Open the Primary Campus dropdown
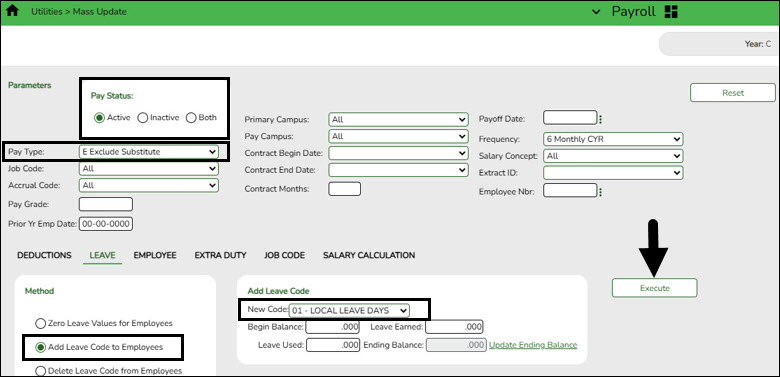Viewport: 780px width, 377px height. (398, 119)
